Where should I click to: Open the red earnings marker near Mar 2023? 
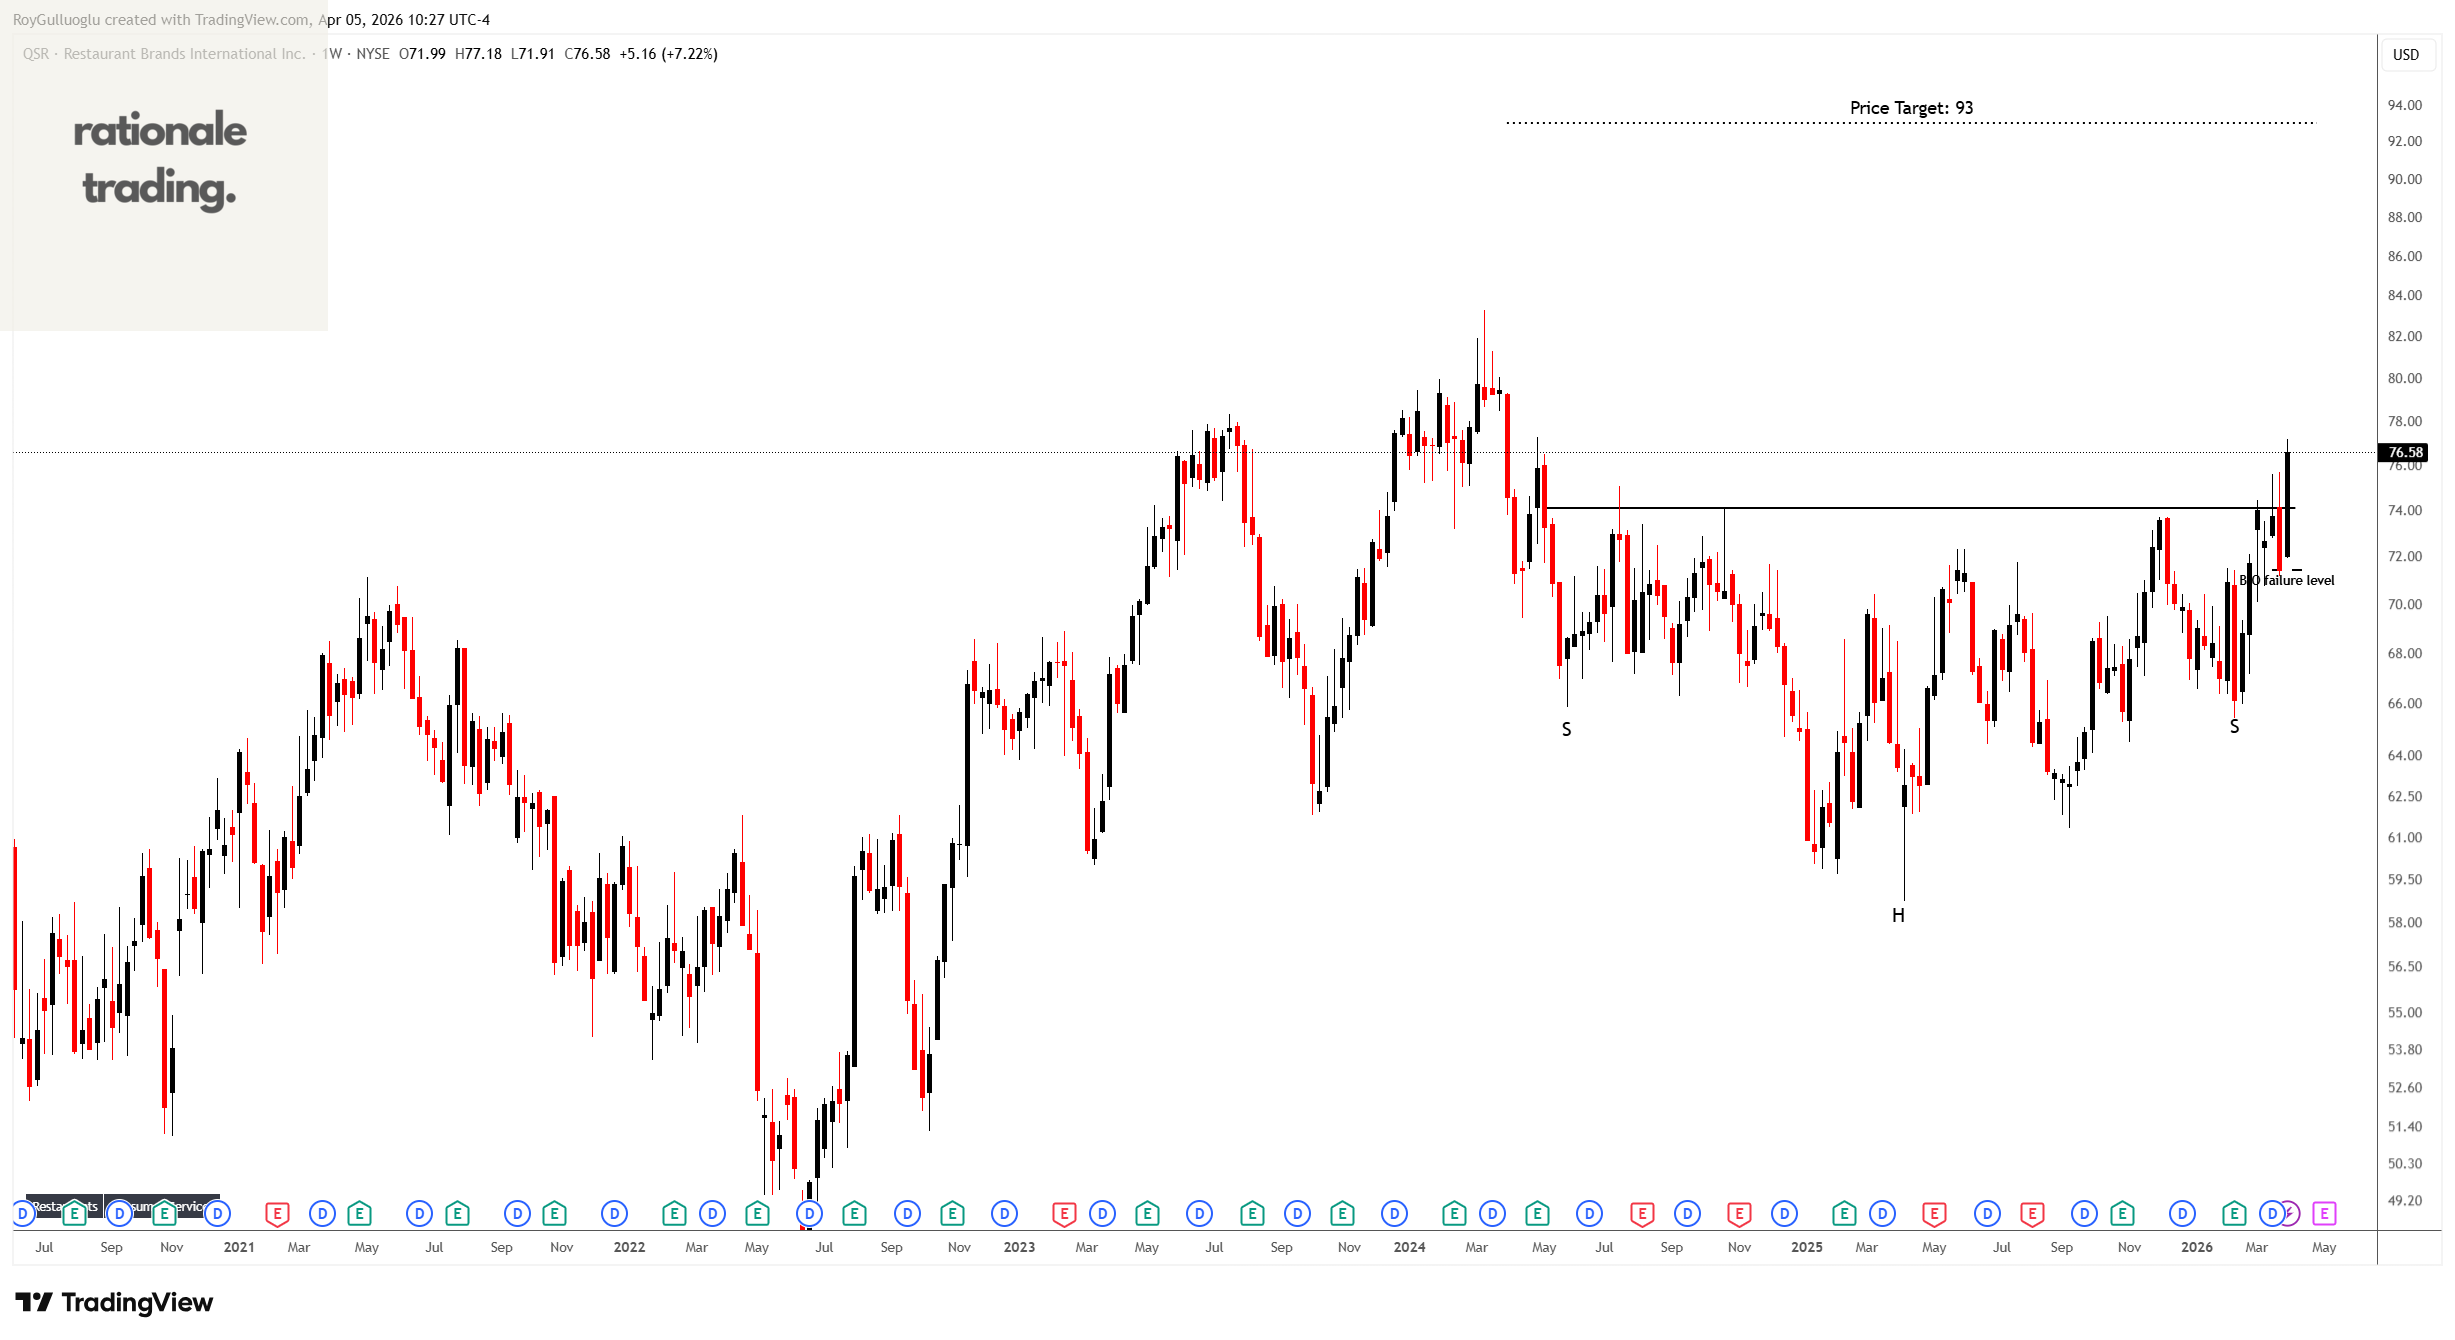[x=1064, y=1214]
